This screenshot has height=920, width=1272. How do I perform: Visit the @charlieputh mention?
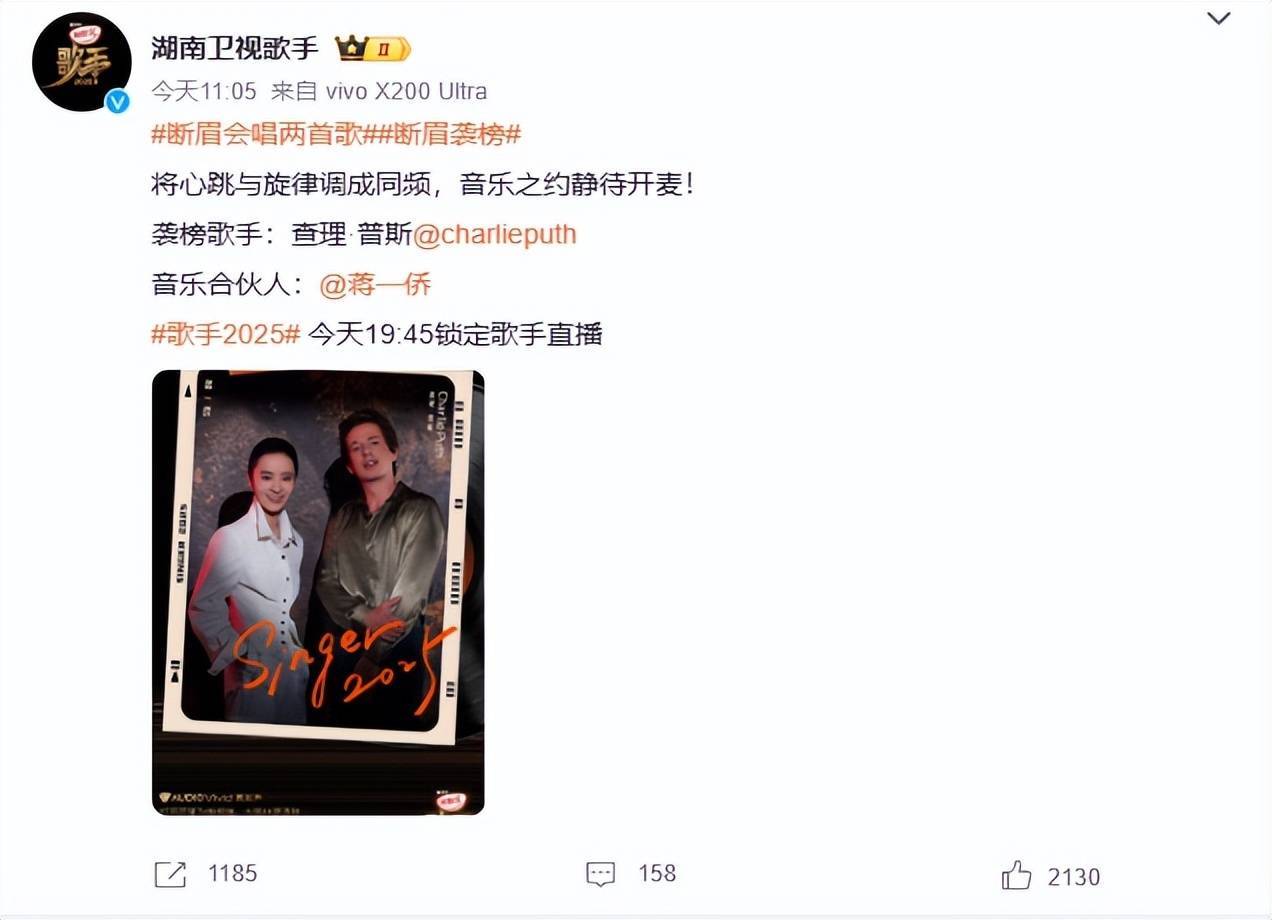495,235
